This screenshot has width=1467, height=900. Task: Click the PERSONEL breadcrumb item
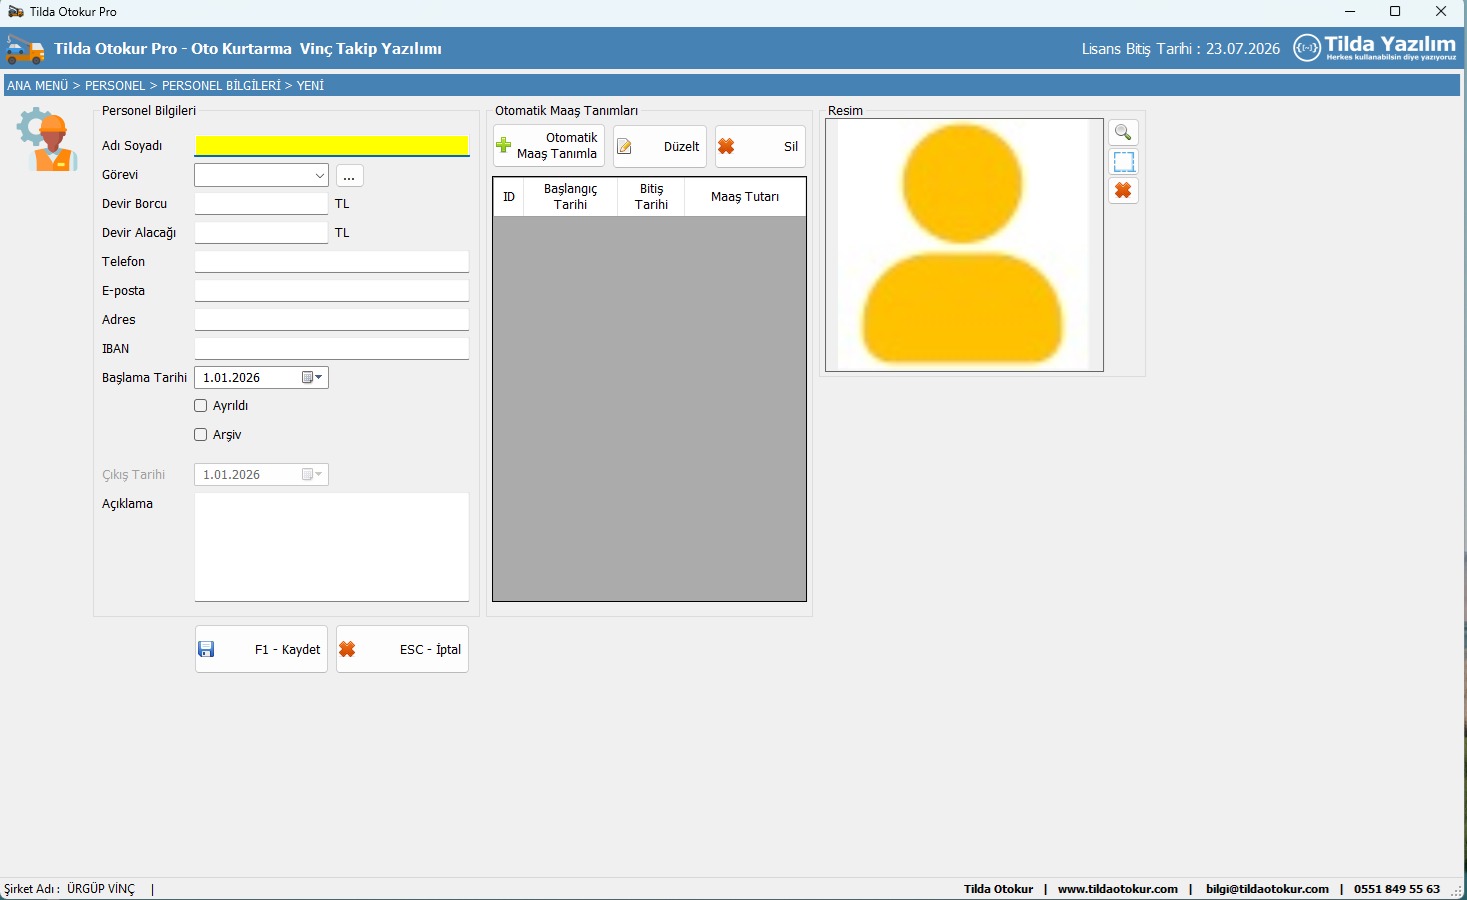[x=115, y=86]
